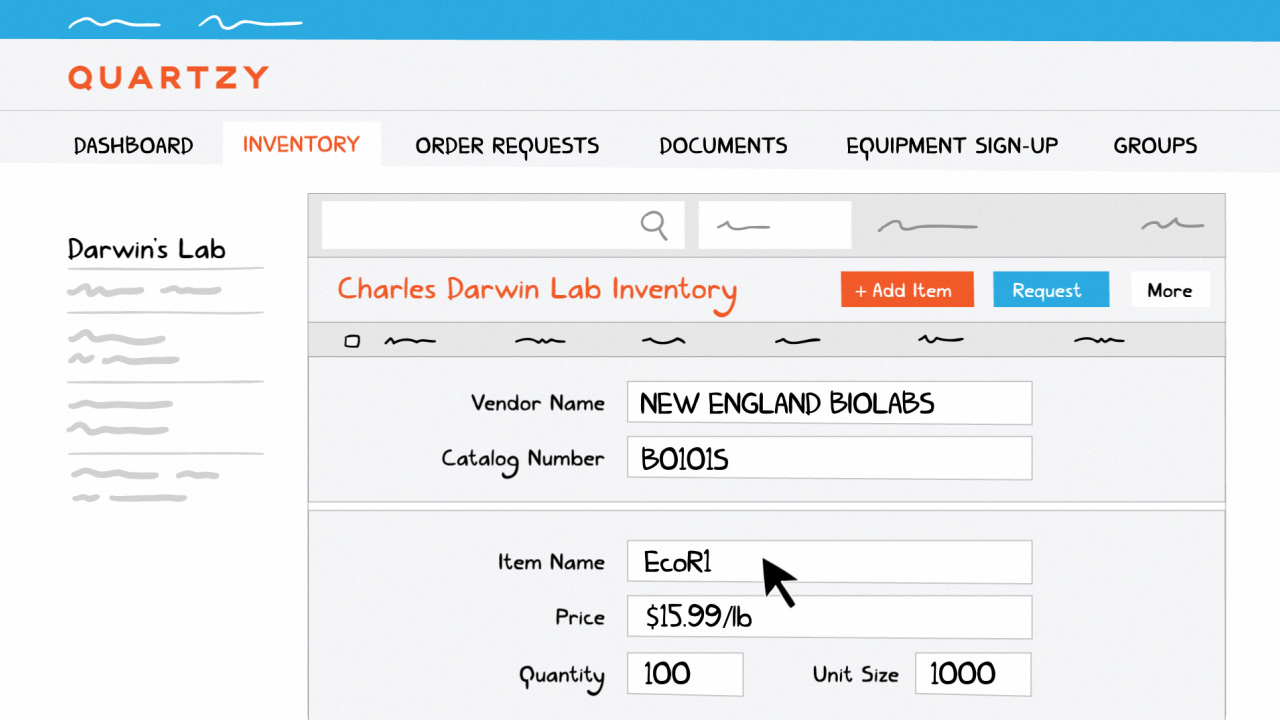Go to the Documents tab

click(723, 146)
